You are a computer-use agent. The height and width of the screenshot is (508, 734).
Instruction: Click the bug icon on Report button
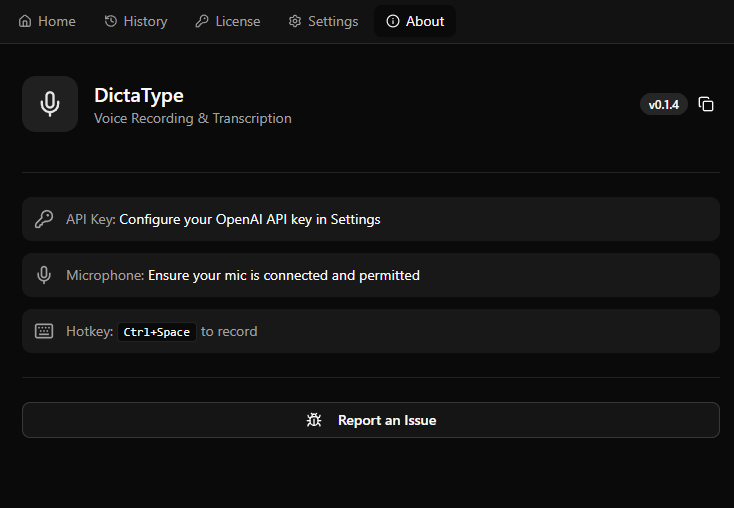(x=314, y=420)
